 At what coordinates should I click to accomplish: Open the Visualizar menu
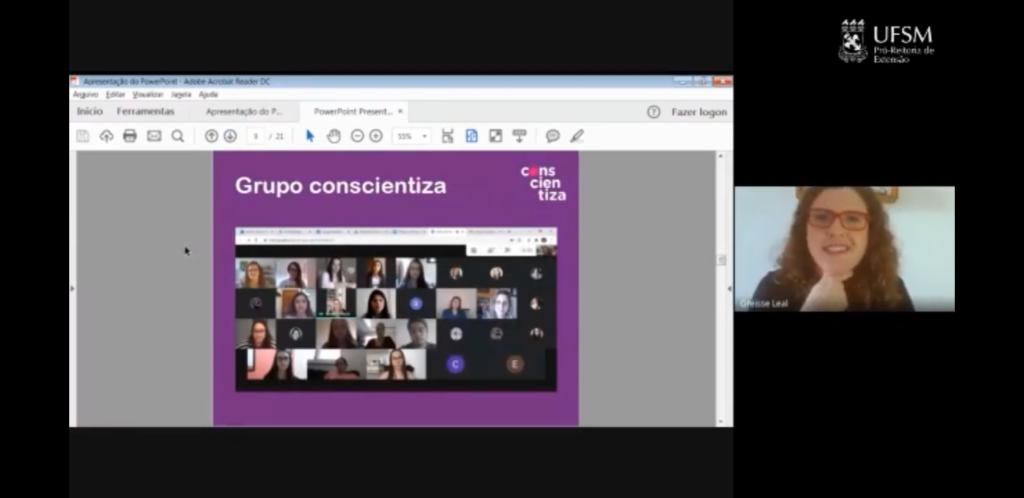[148, 94]
